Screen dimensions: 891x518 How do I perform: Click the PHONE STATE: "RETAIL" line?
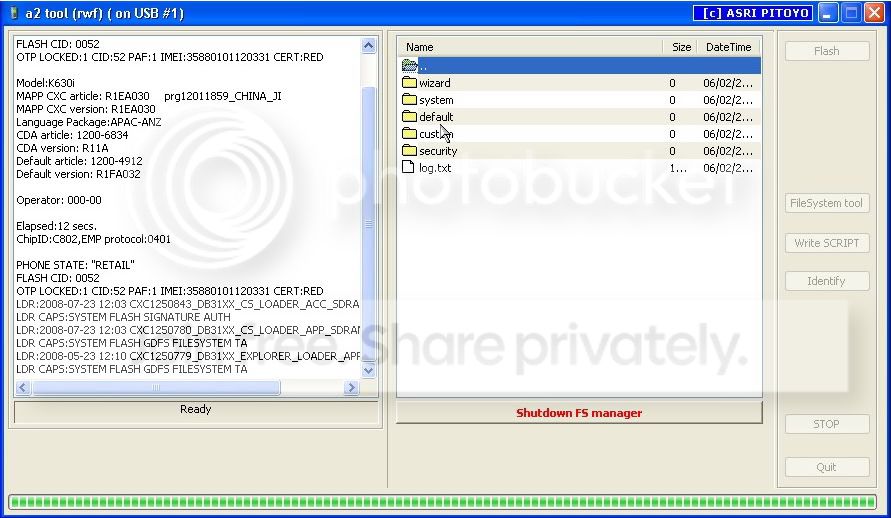(75, 265)
